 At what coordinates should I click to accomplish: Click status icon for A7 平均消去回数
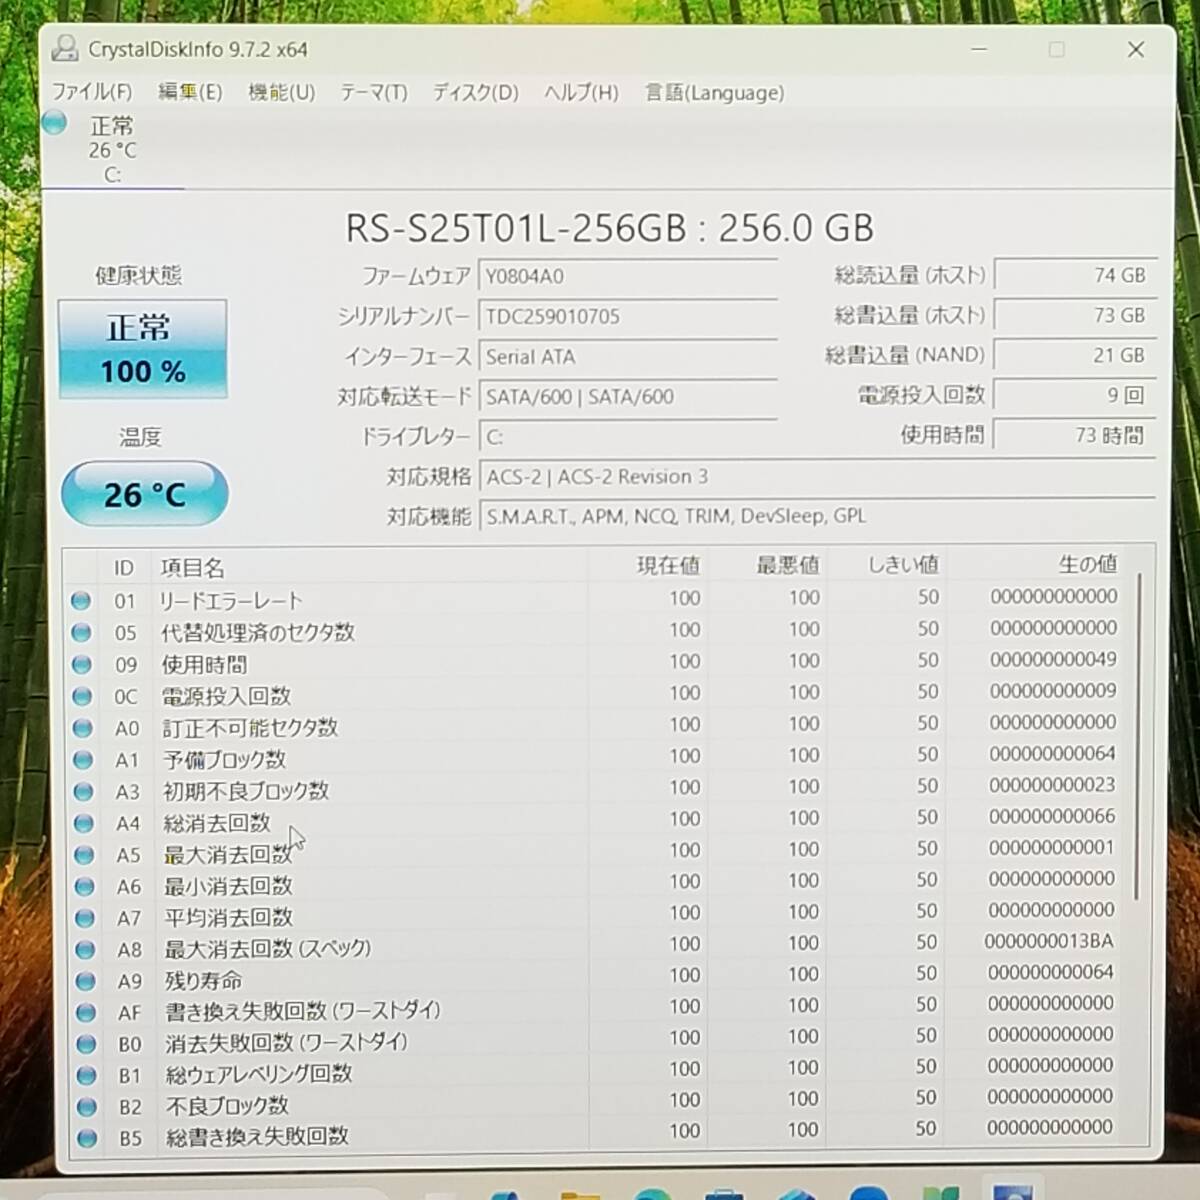click(x=85, y=918)
